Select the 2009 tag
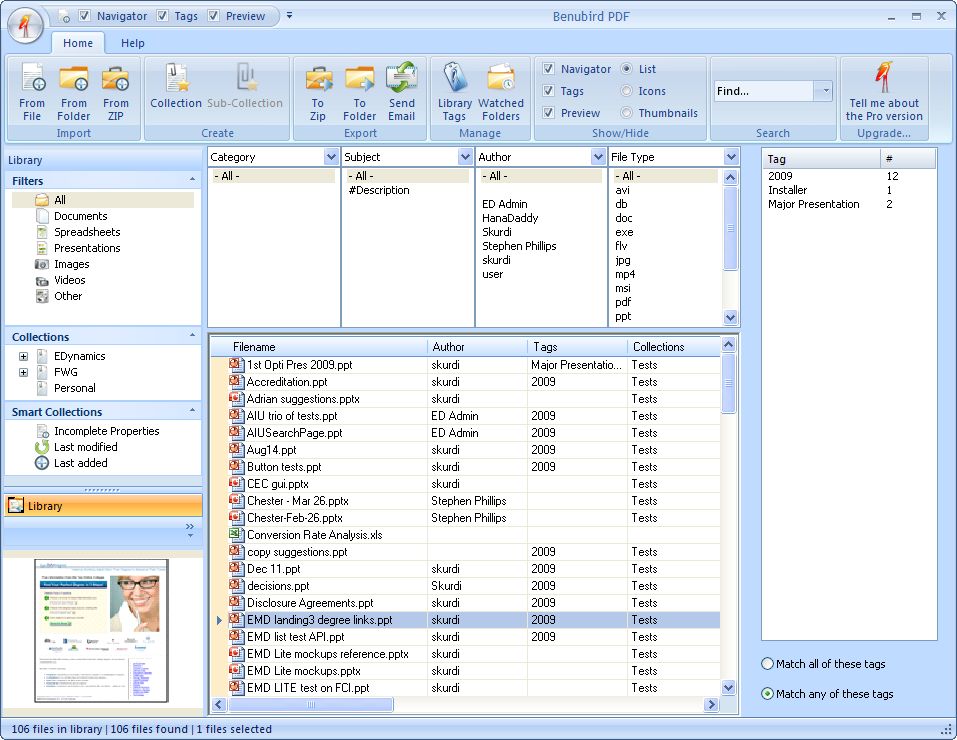This screenshot has width=957, height=740. click(780, 176)
